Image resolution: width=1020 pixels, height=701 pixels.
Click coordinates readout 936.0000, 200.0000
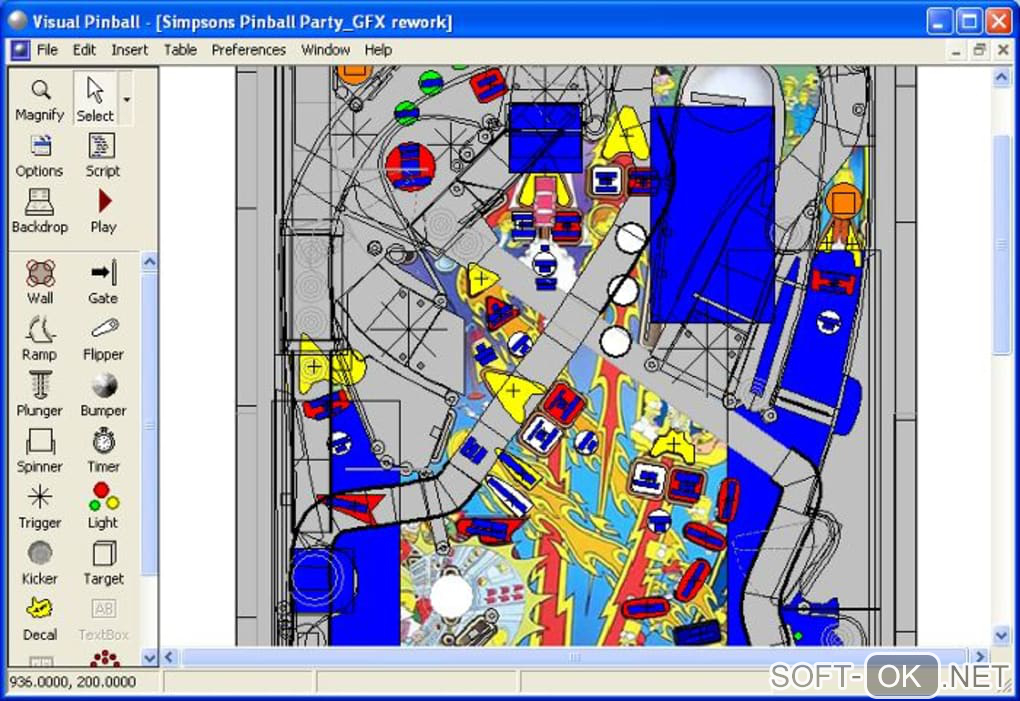click(72, 681)
